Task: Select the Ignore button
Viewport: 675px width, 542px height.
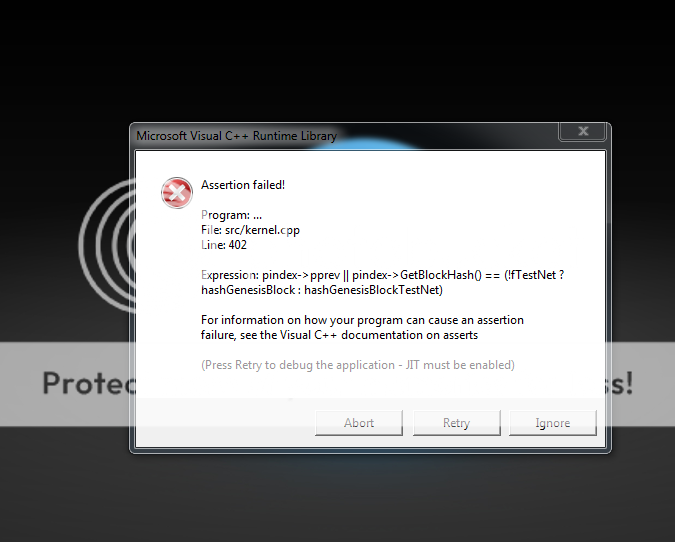Action: (553, 423)
